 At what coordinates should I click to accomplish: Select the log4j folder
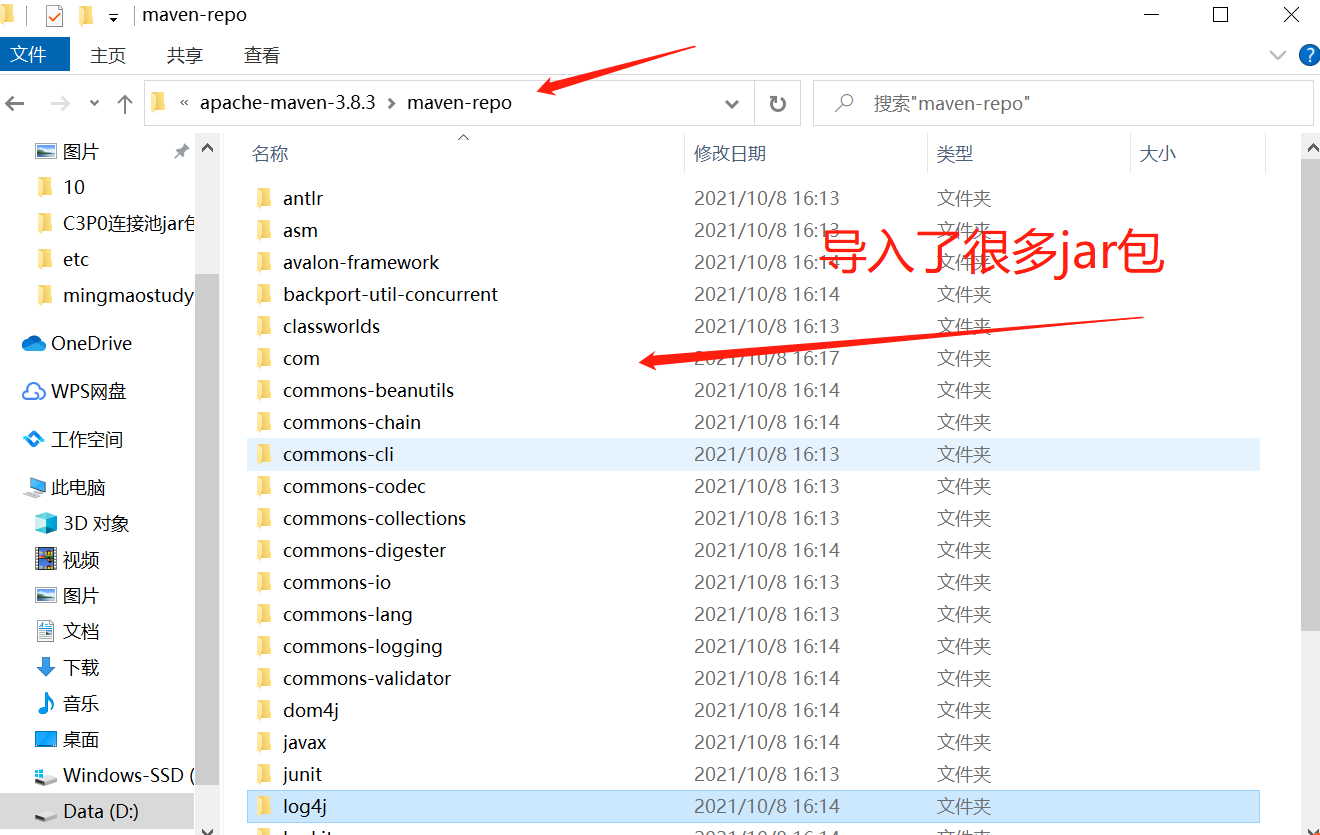[753, 806]
